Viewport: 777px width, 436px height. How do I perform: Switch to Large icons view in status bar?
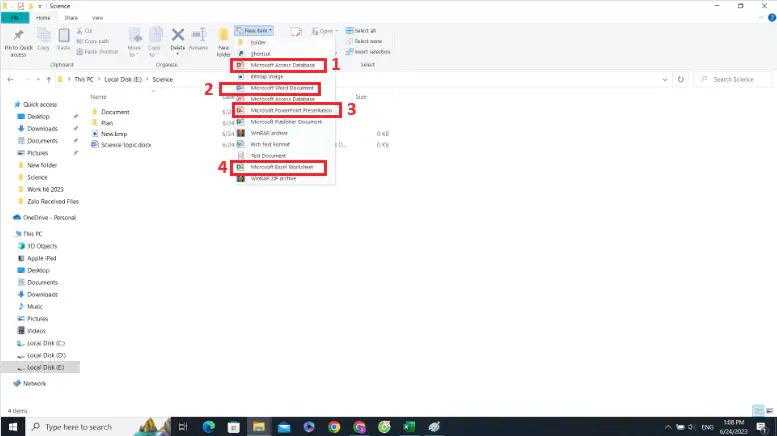(x=770, y=411)
